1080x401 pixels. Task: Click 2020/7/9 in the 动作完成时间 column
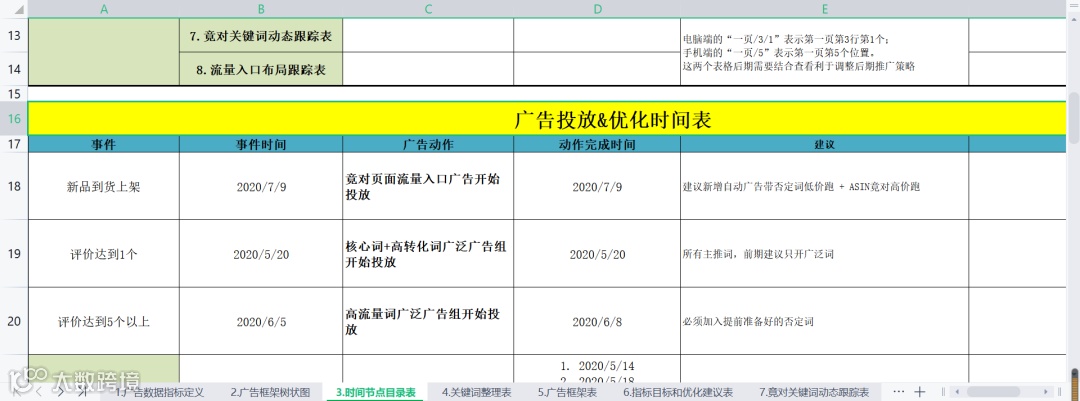click(597, 186)
